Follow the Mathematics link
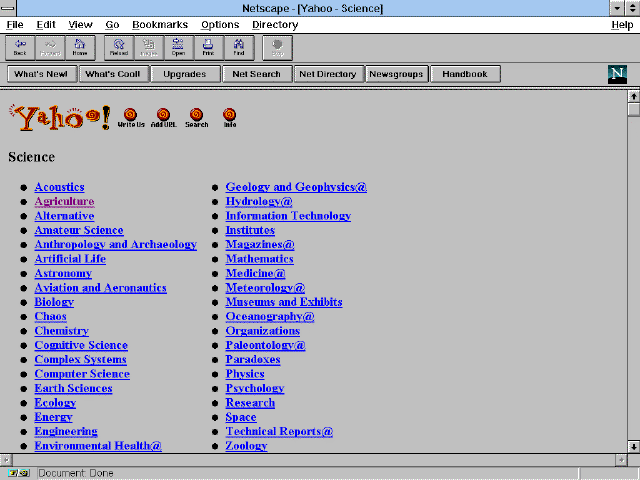Viewport: 640px width, 480px height. (260, 259)
